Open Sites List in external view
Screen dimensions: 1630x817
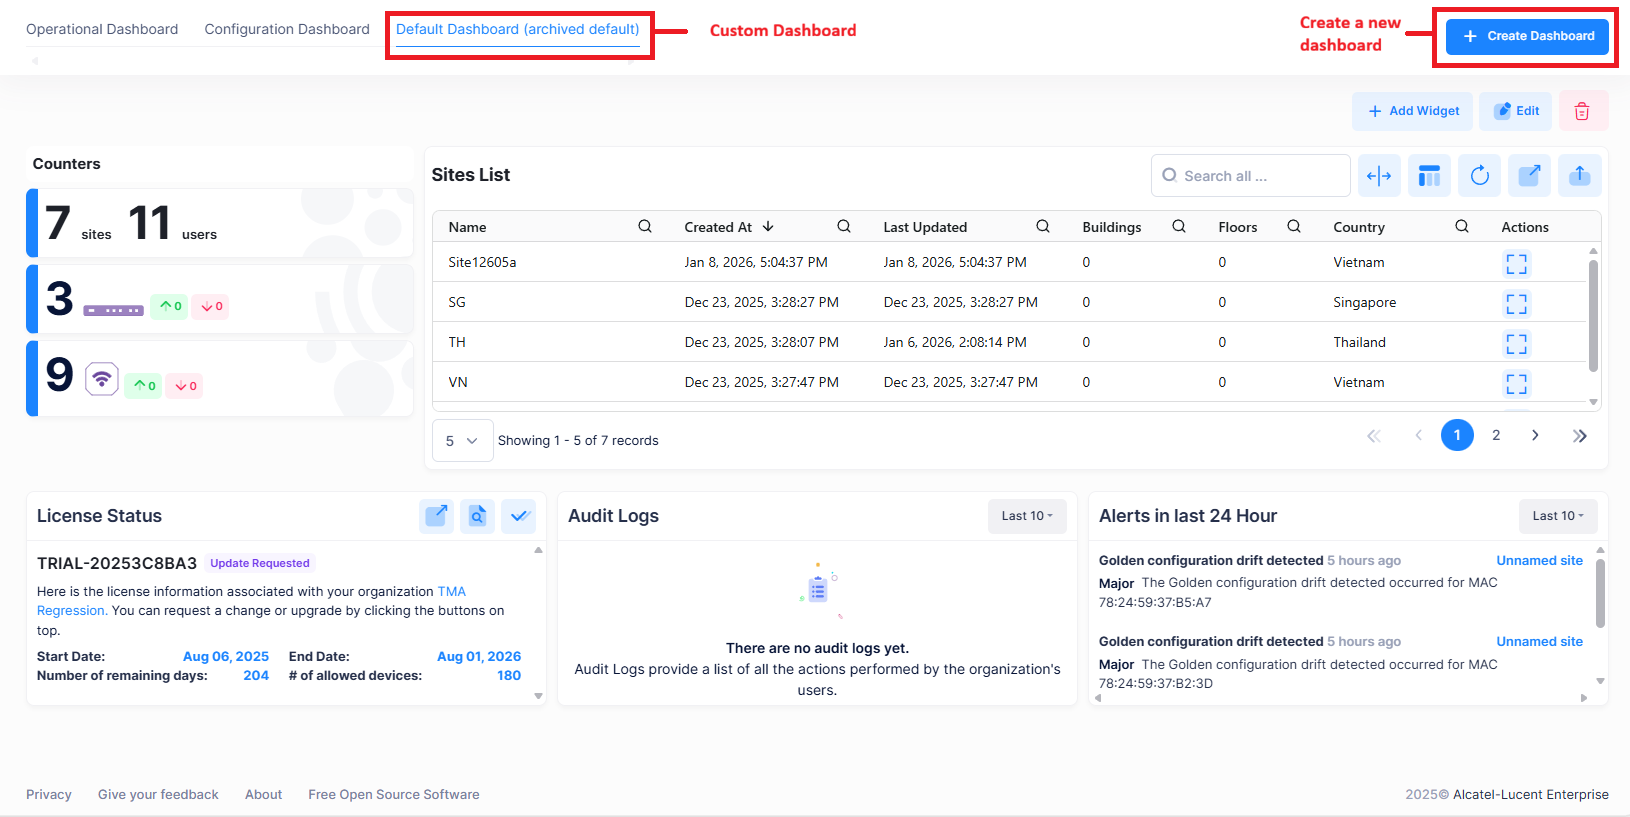(1529, 176)
